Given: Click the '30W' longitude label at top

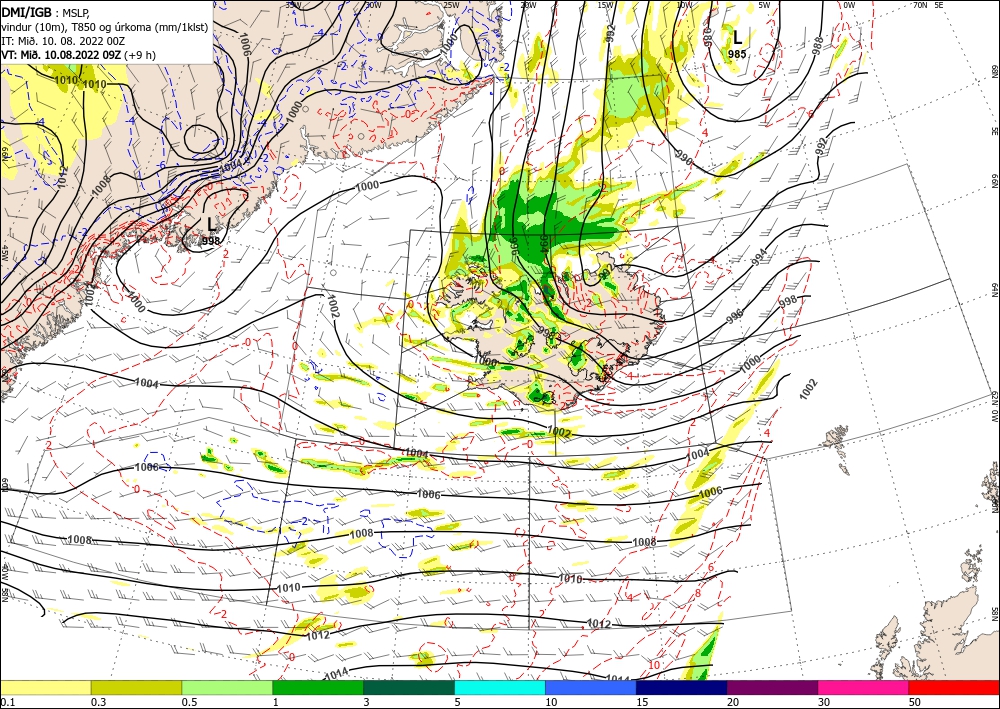Looking at the screenshot, I should 374,5.
